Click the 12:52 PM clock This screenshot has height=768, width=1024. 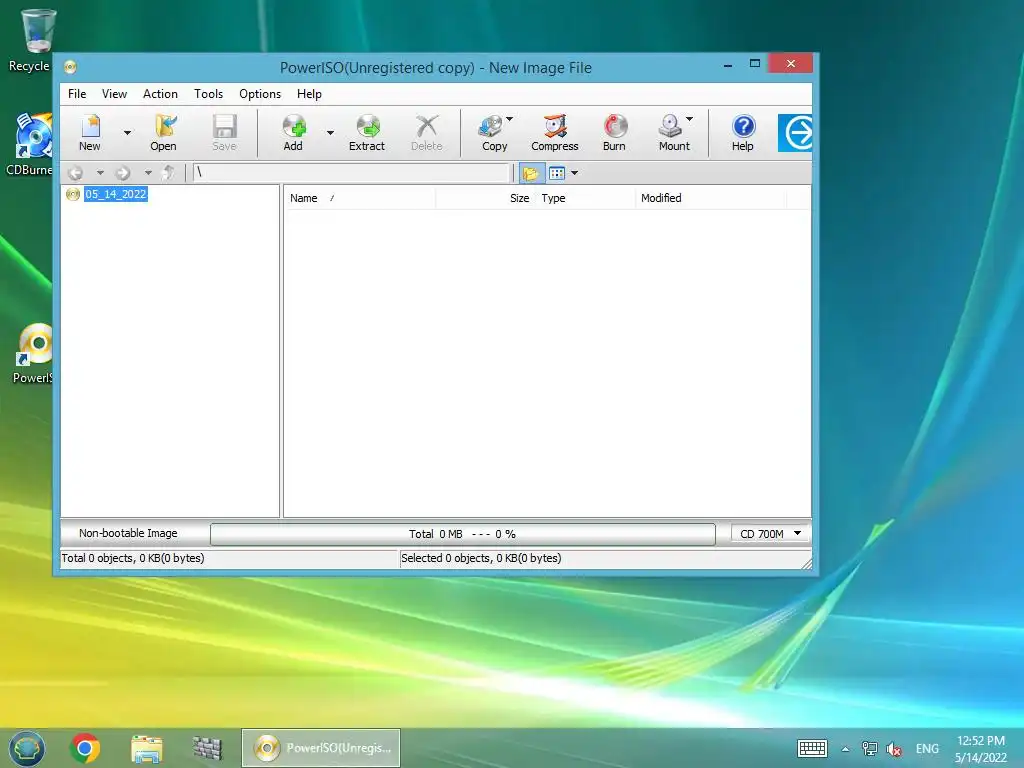pos(981,741)
